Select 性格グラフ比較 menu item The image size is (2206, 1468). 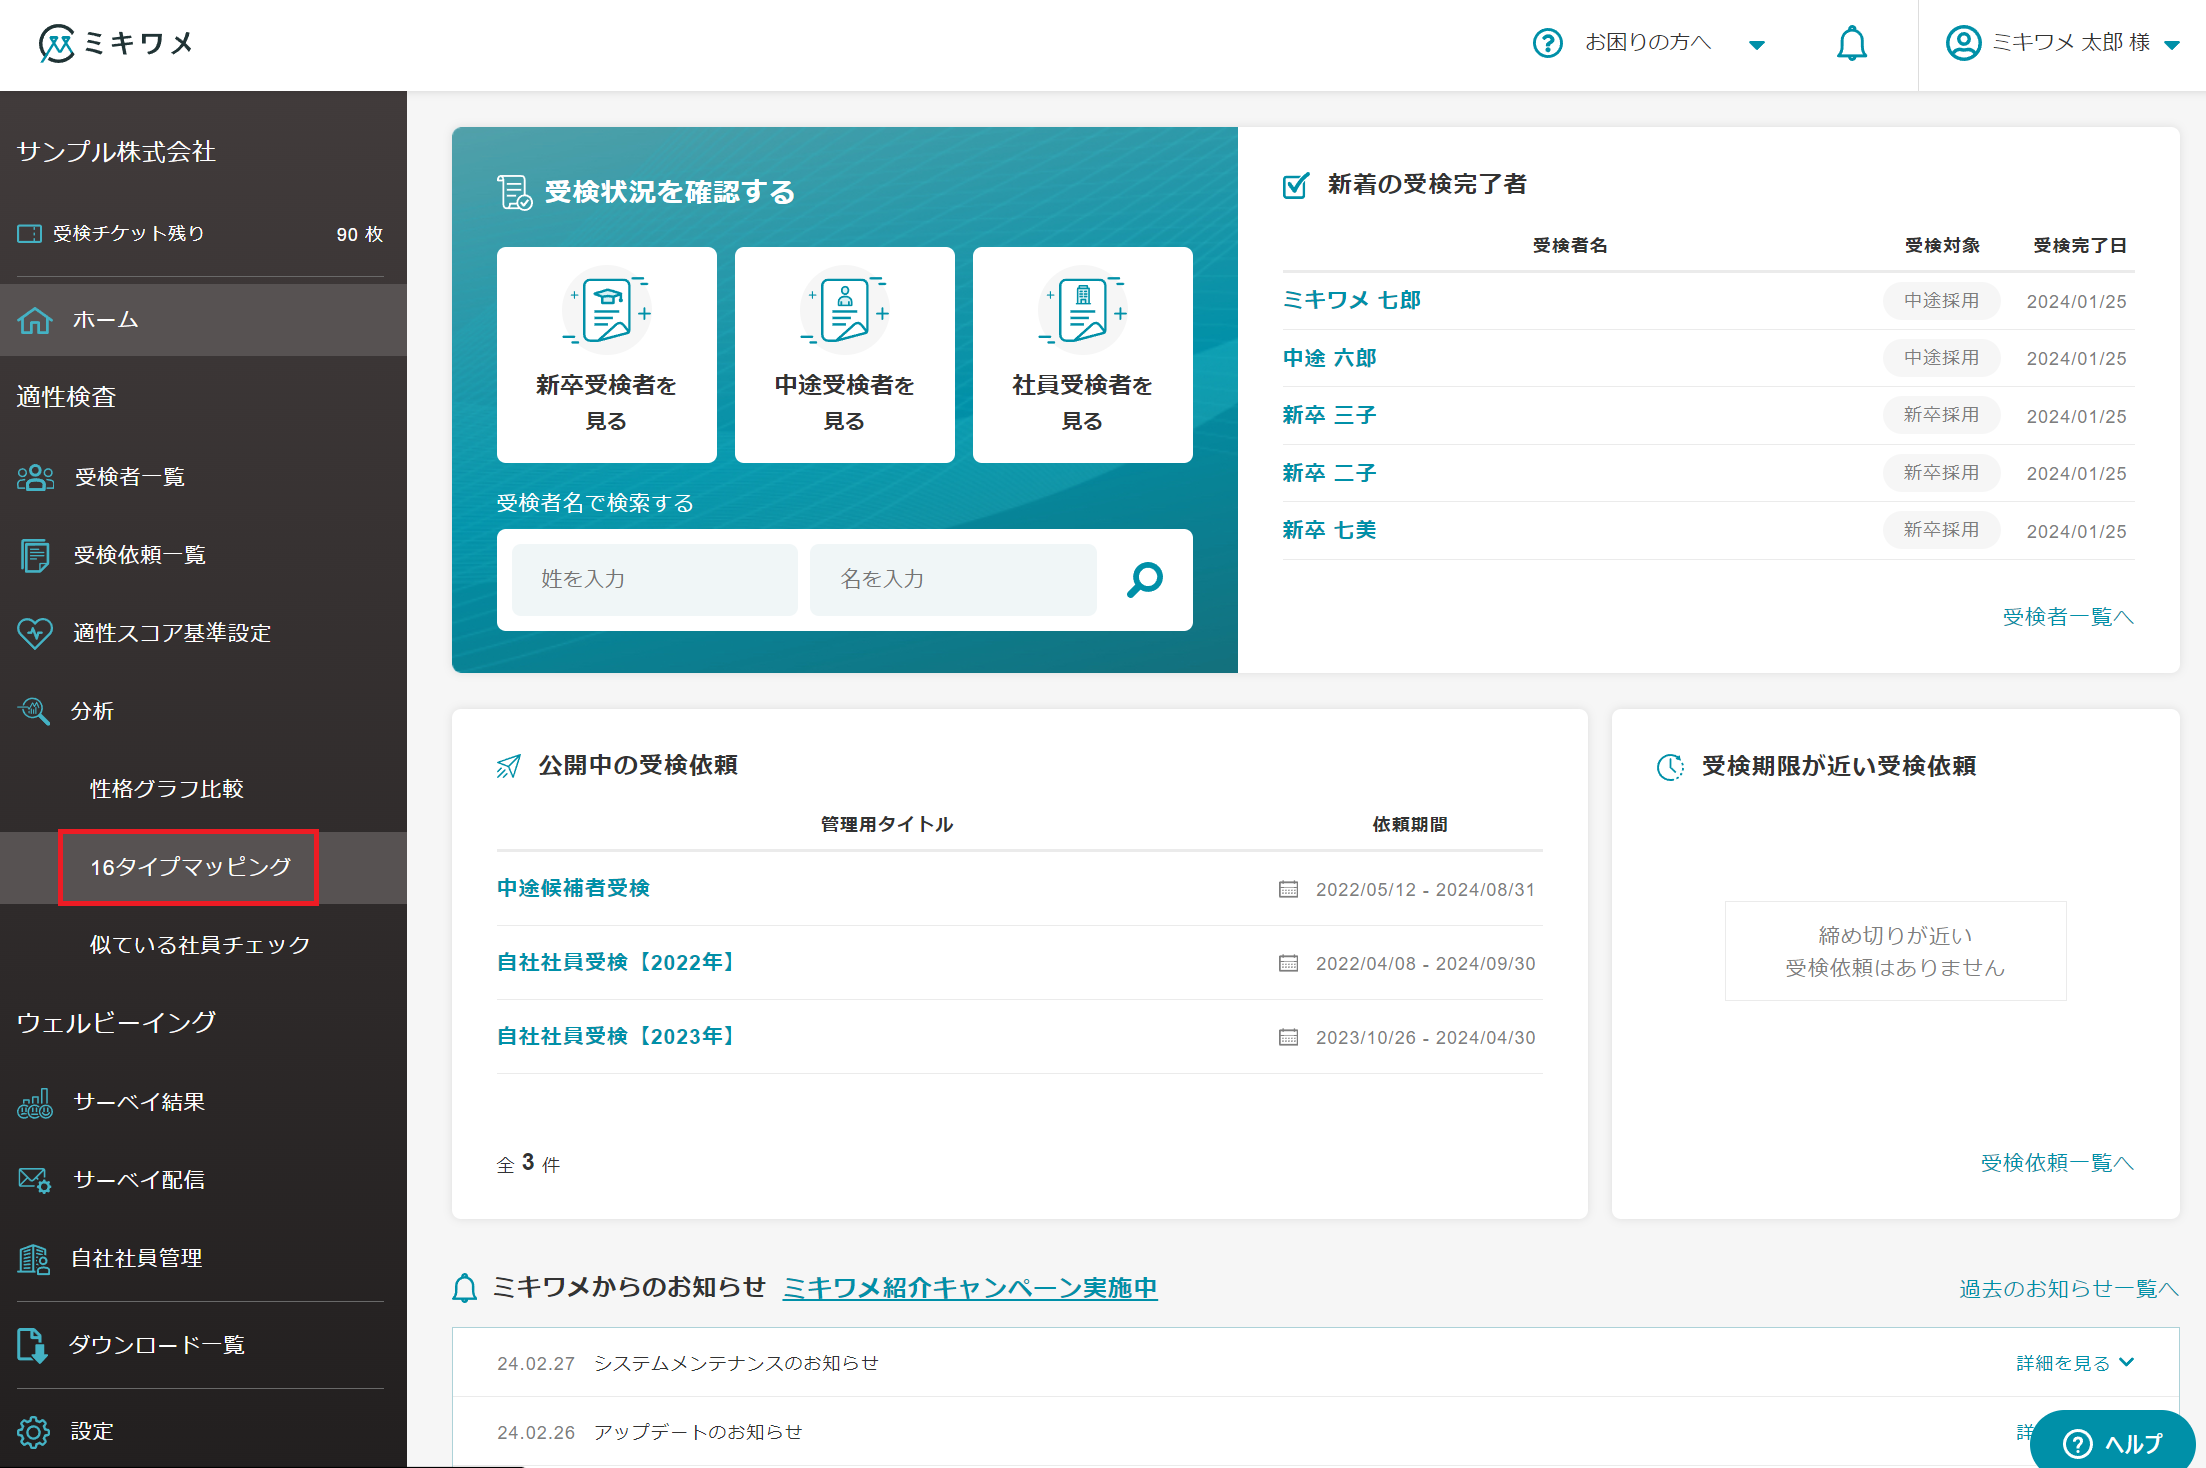(166, 789)
